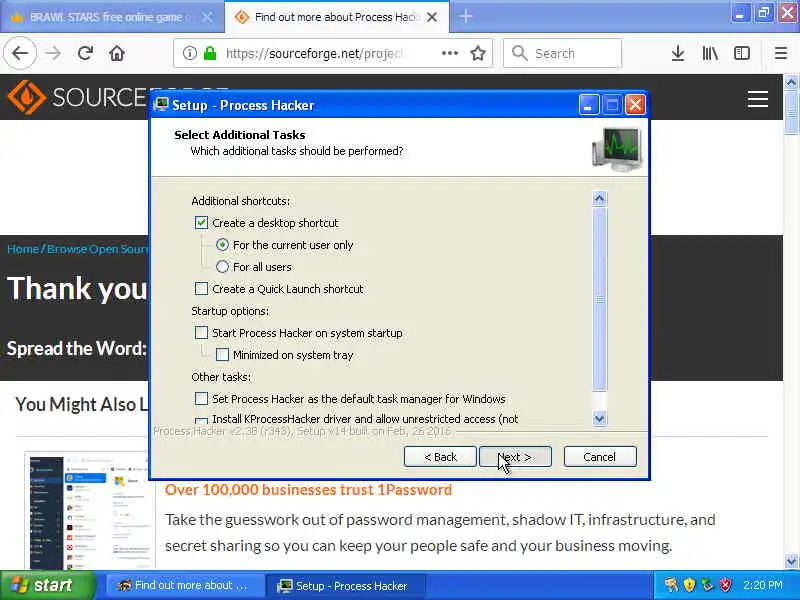Switch to Setup - Process Hacker taskbar item
Image resolution: width=800 pixels, height=600 pixels.
coord(345,585)
